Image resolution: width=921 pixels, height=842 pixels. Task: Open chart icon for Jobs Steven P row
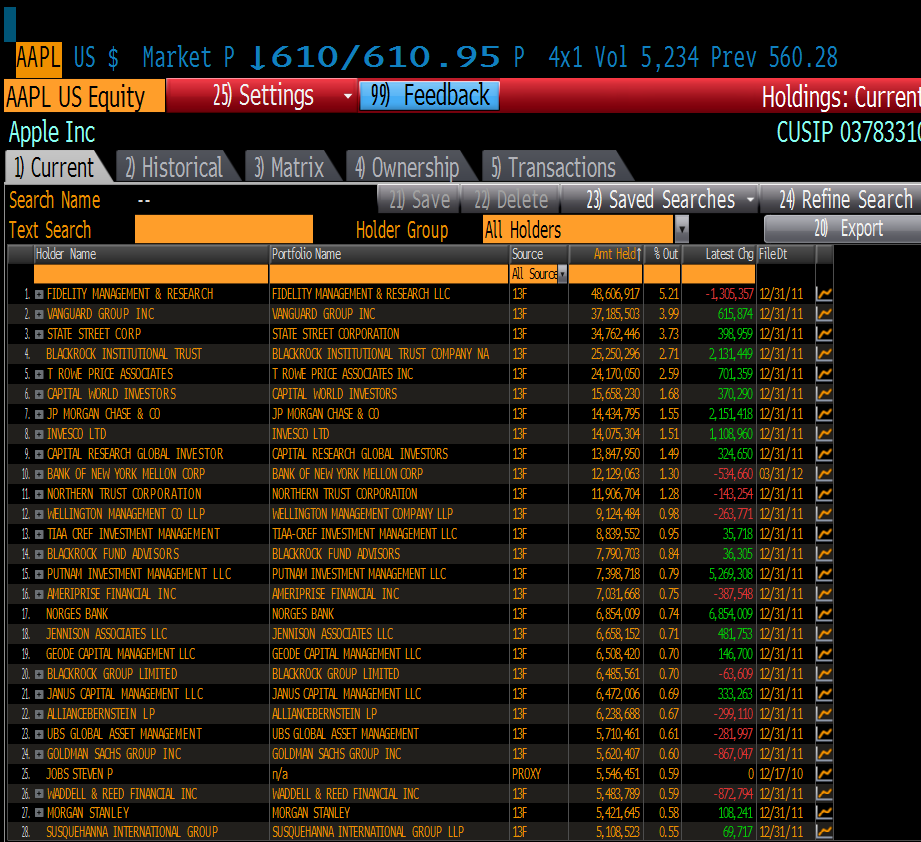(824, 774)
